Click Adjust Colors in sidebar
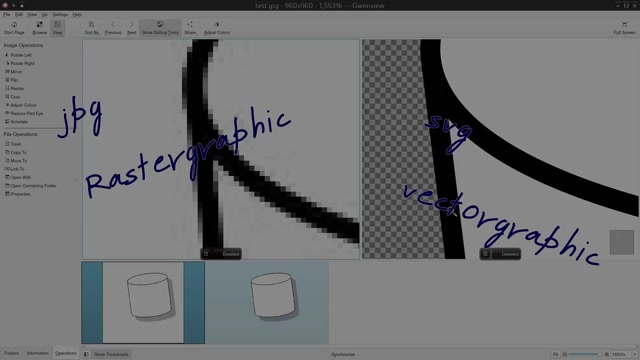Screen dimensions: 640x360 tap(20, 105)
